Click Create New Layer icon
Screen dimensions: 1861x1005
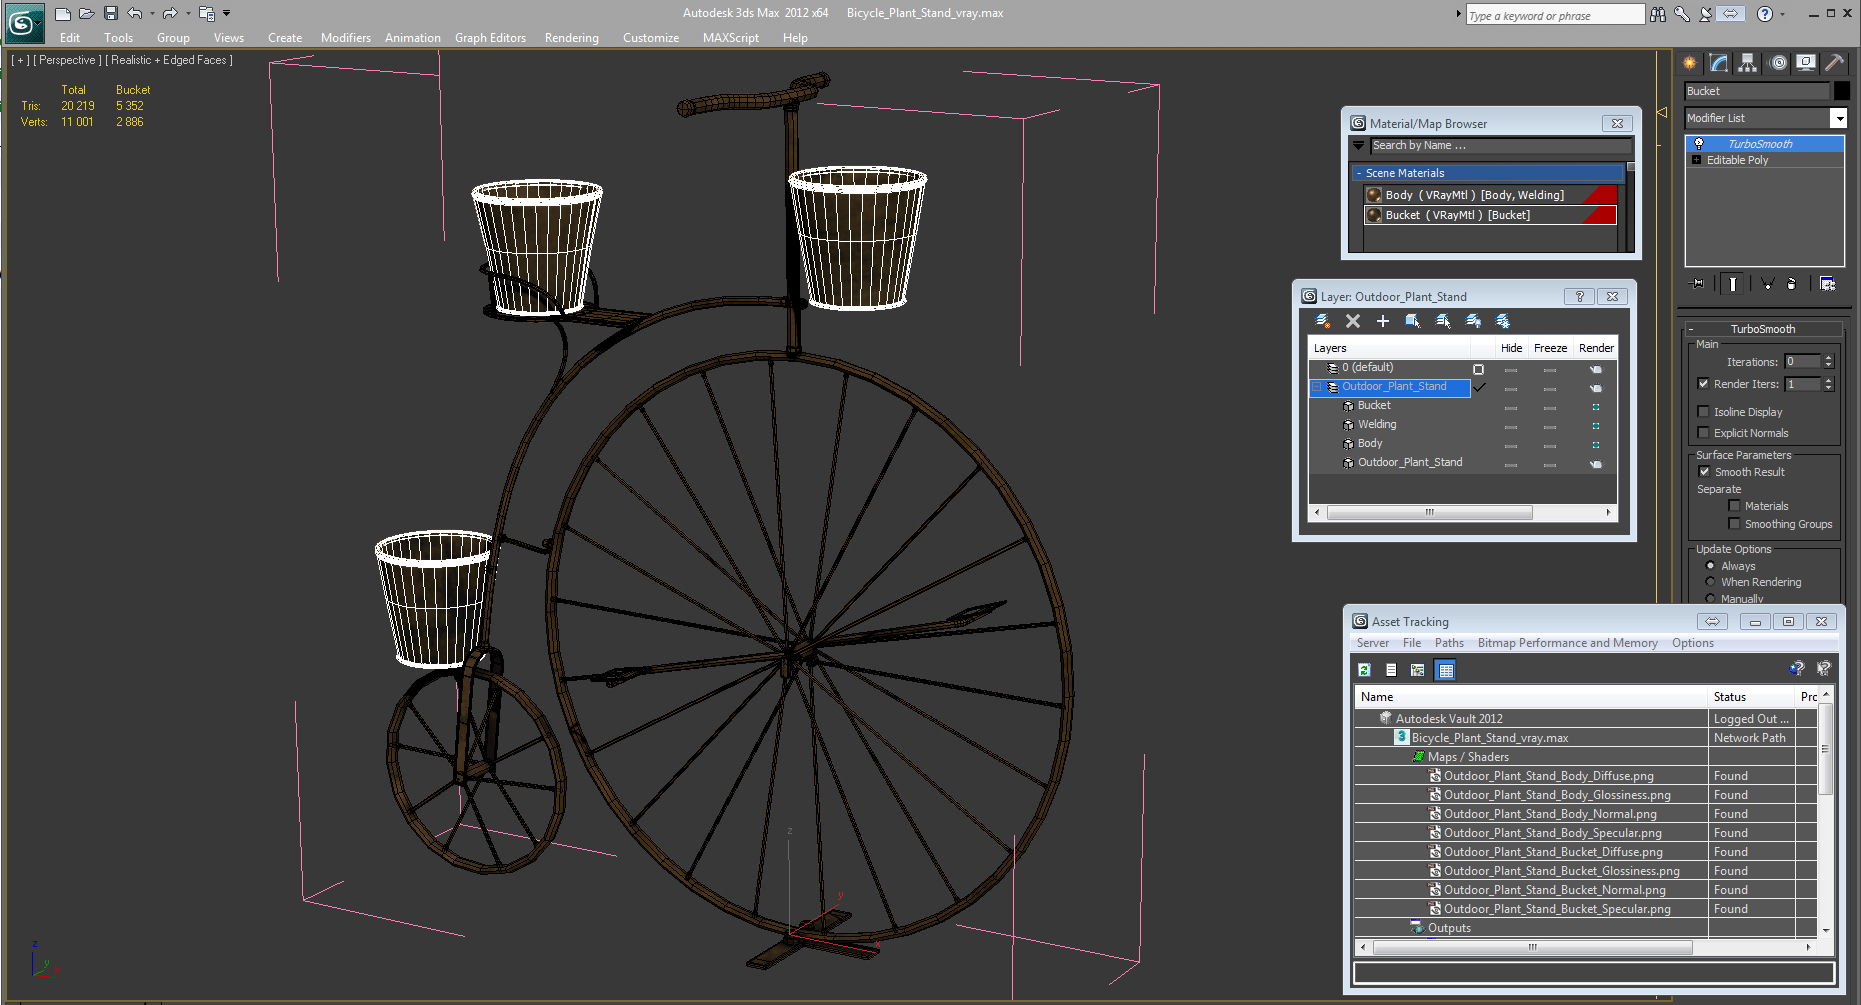point(1323,321)
